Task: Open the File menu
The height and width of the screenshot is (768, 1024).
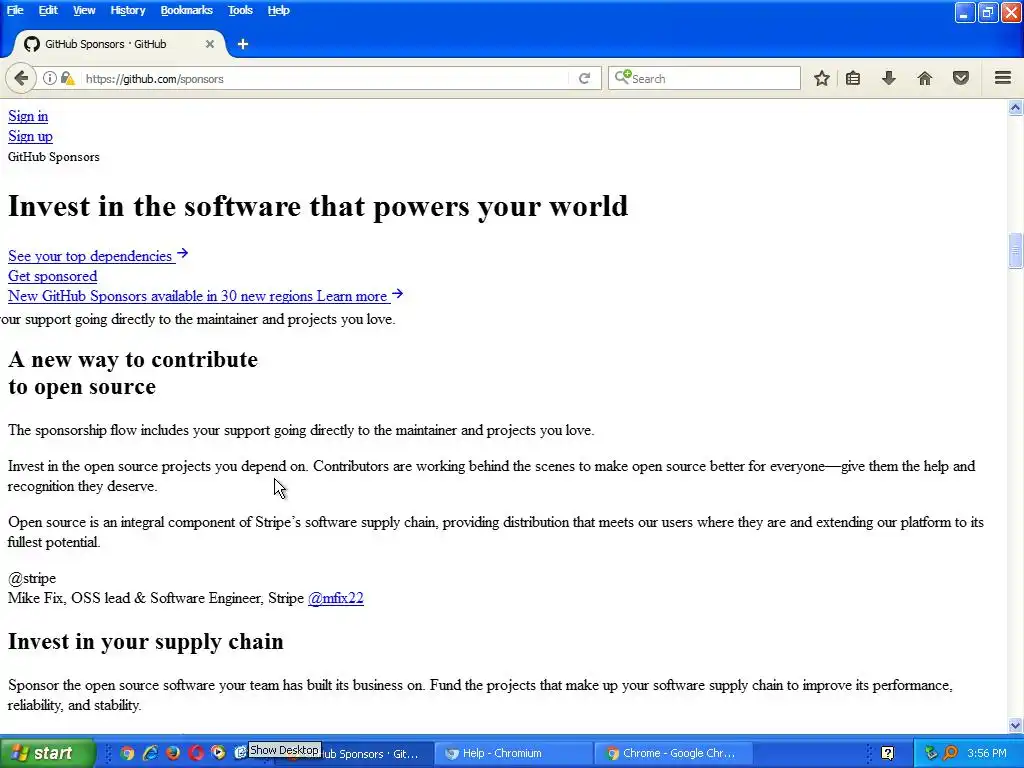Action: (15, 10)
